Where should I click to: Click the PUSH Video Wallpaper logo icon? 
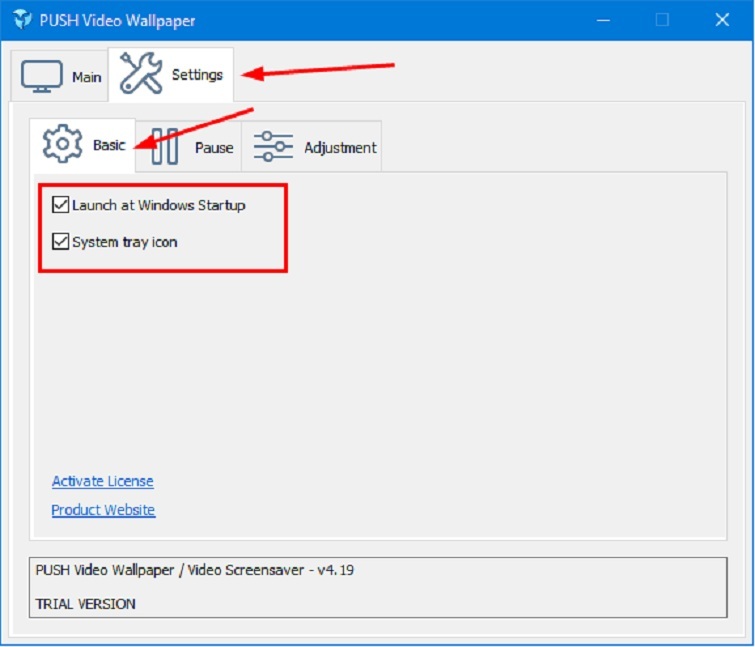click(22, 20)
